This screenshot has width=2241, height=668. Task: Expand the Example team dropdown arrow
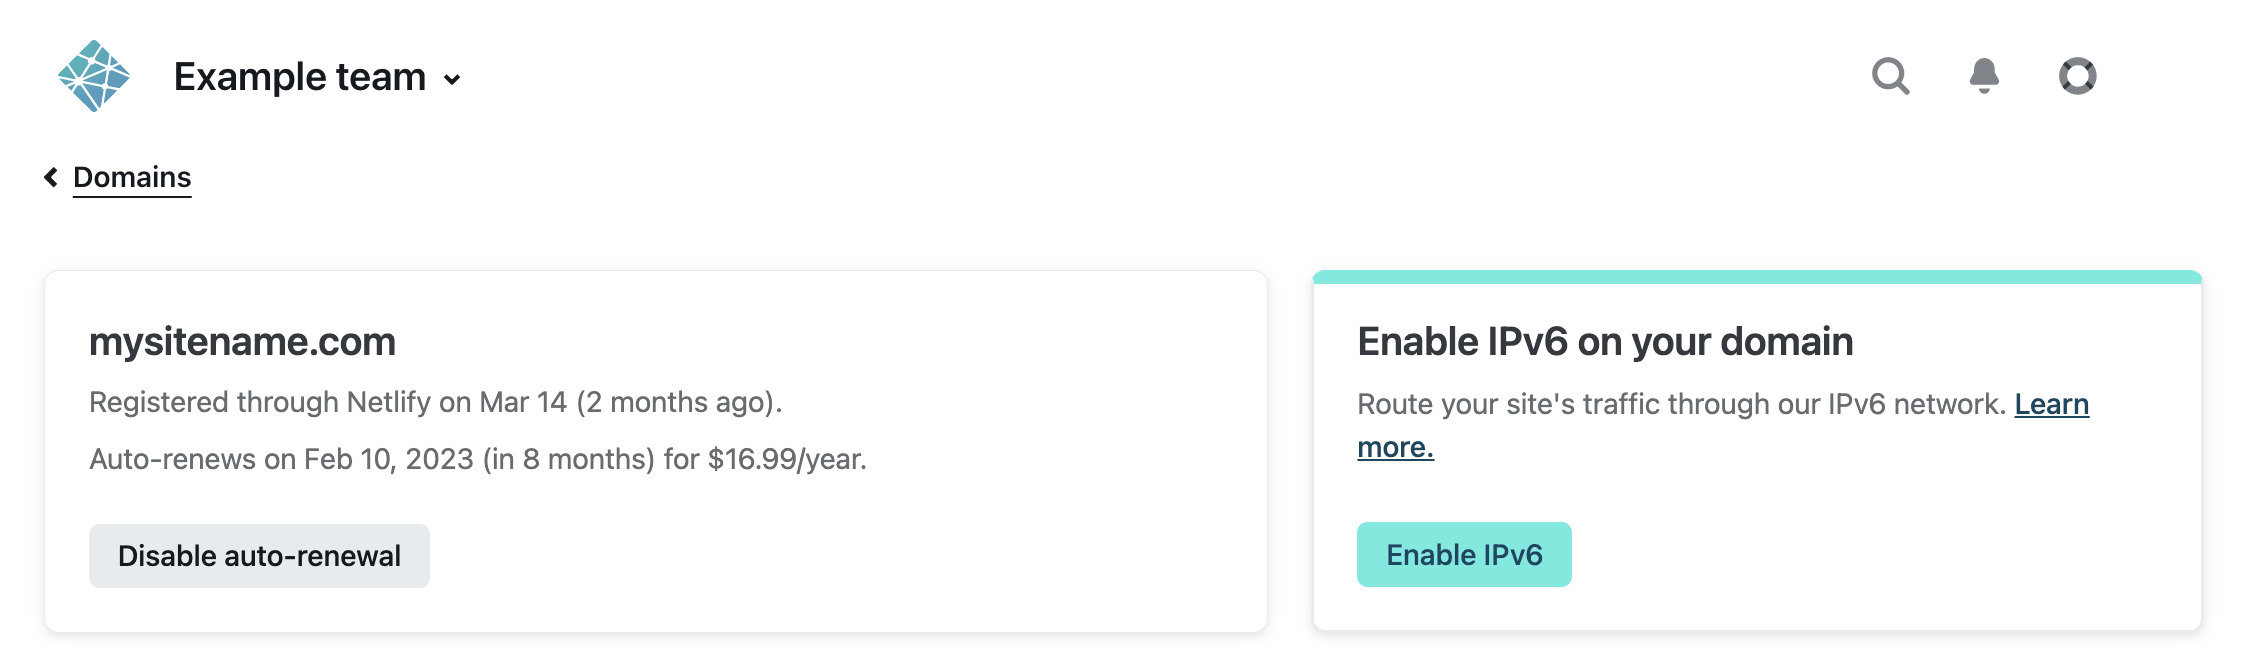click(x=453, y=80)
